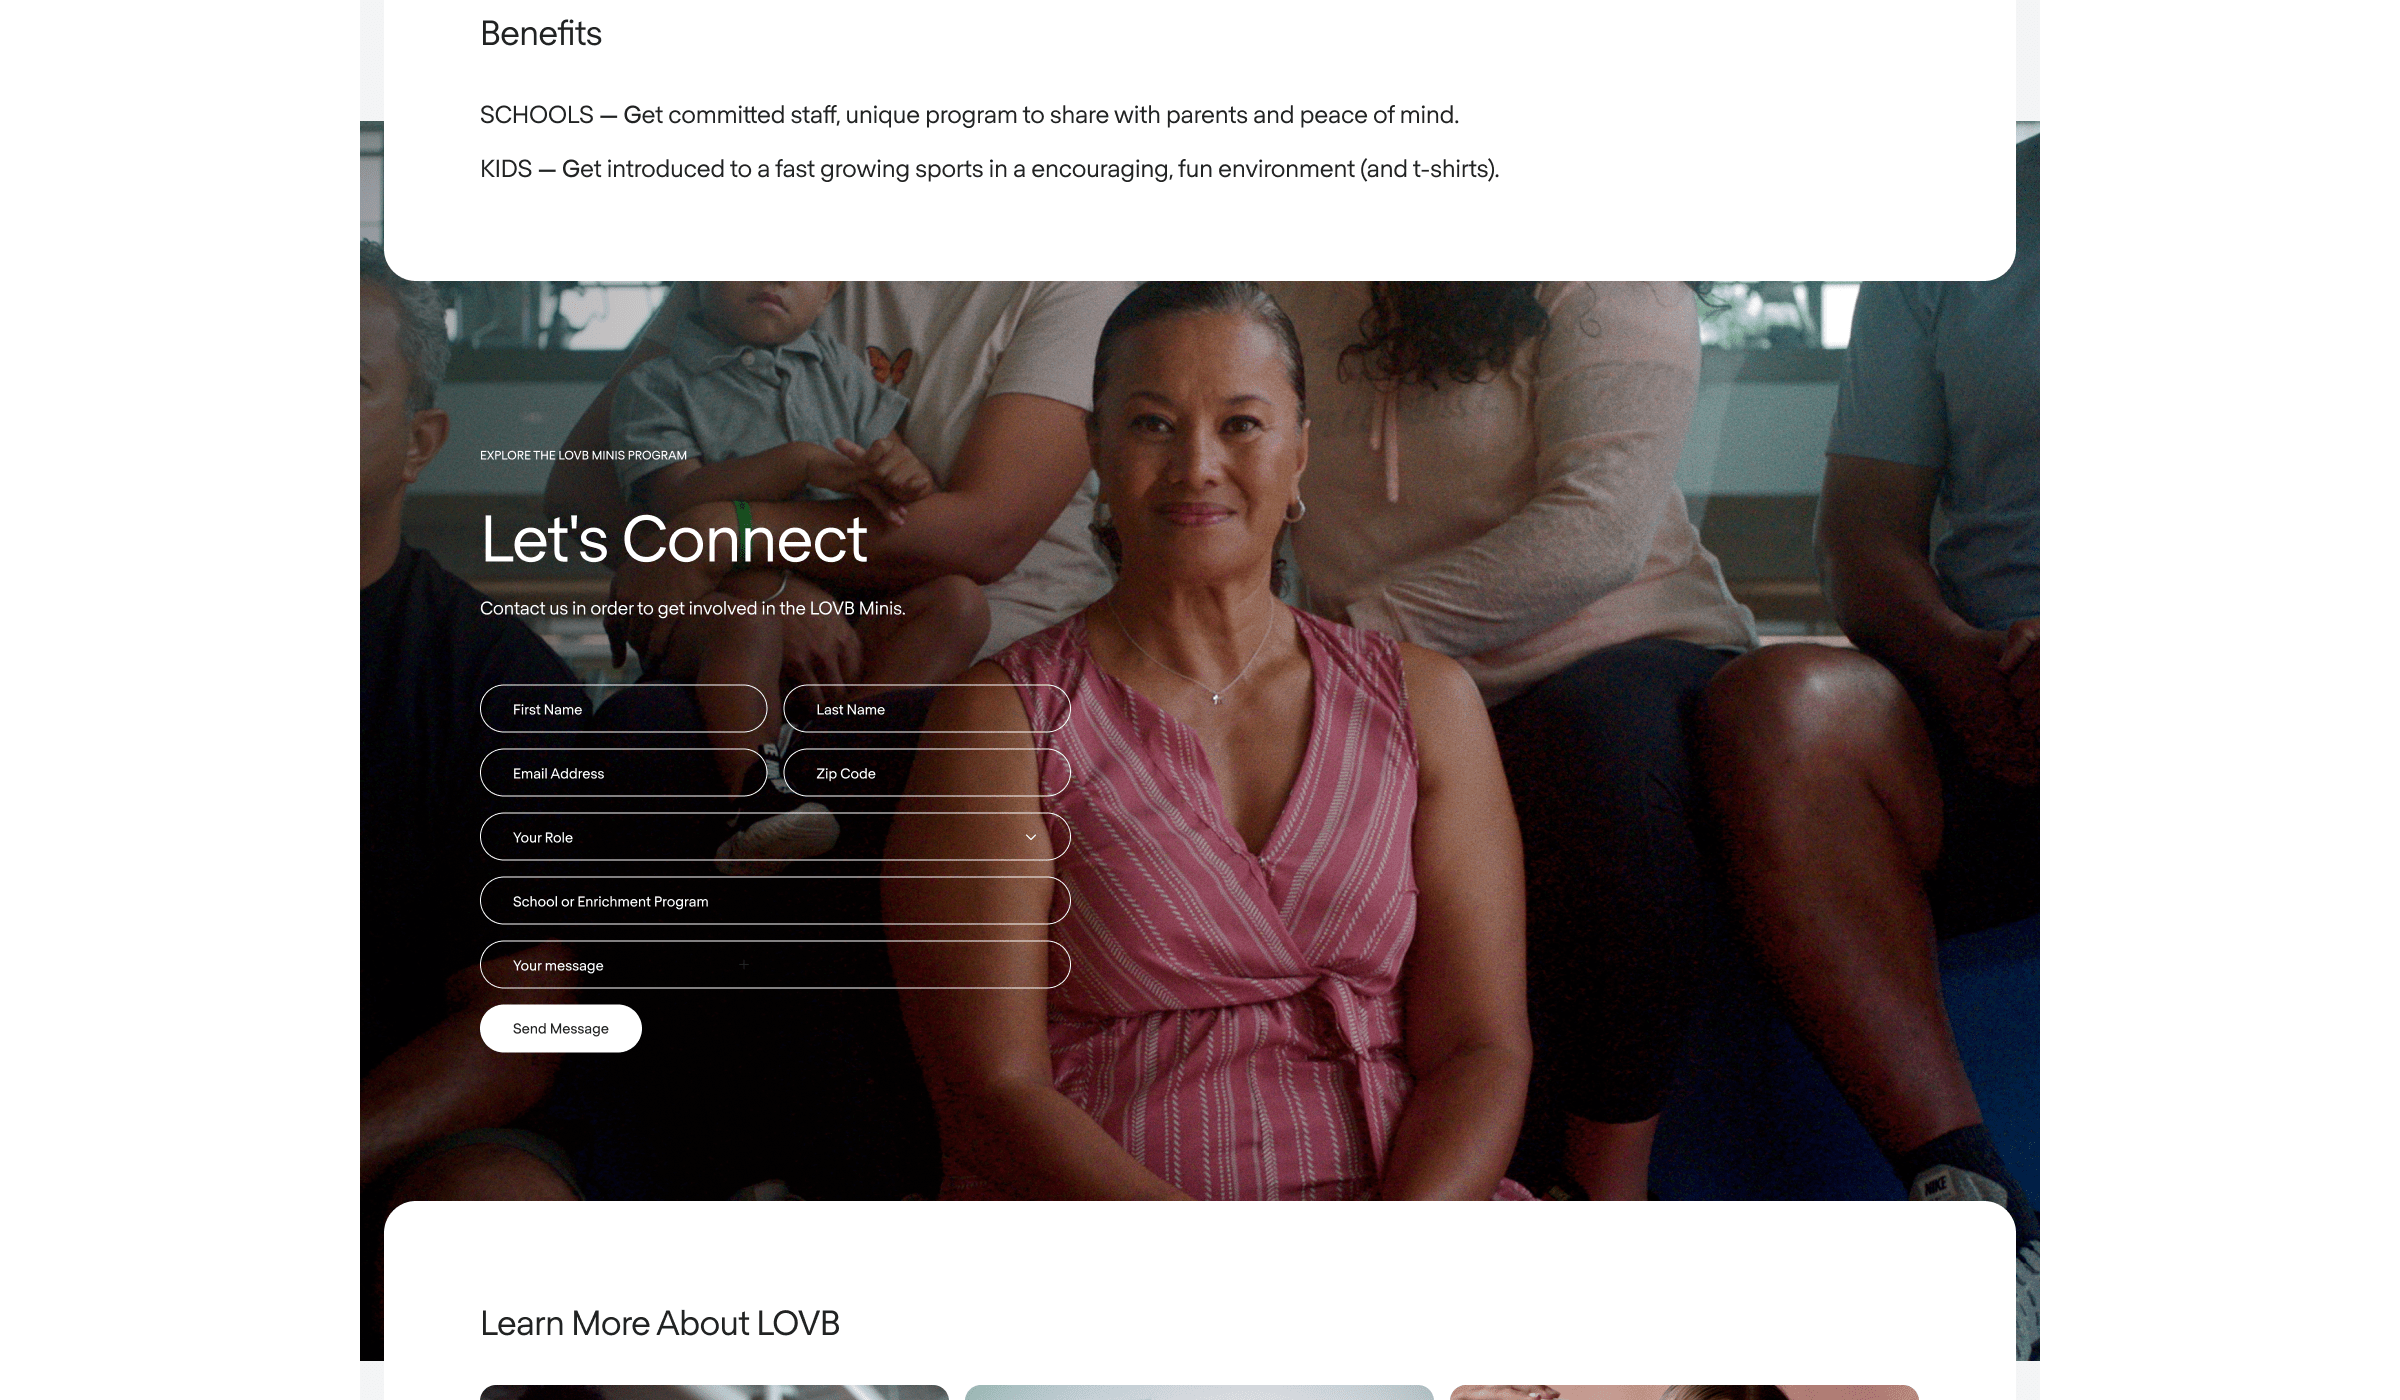Click the chevron arrow in Your Role

[1030, 837]
